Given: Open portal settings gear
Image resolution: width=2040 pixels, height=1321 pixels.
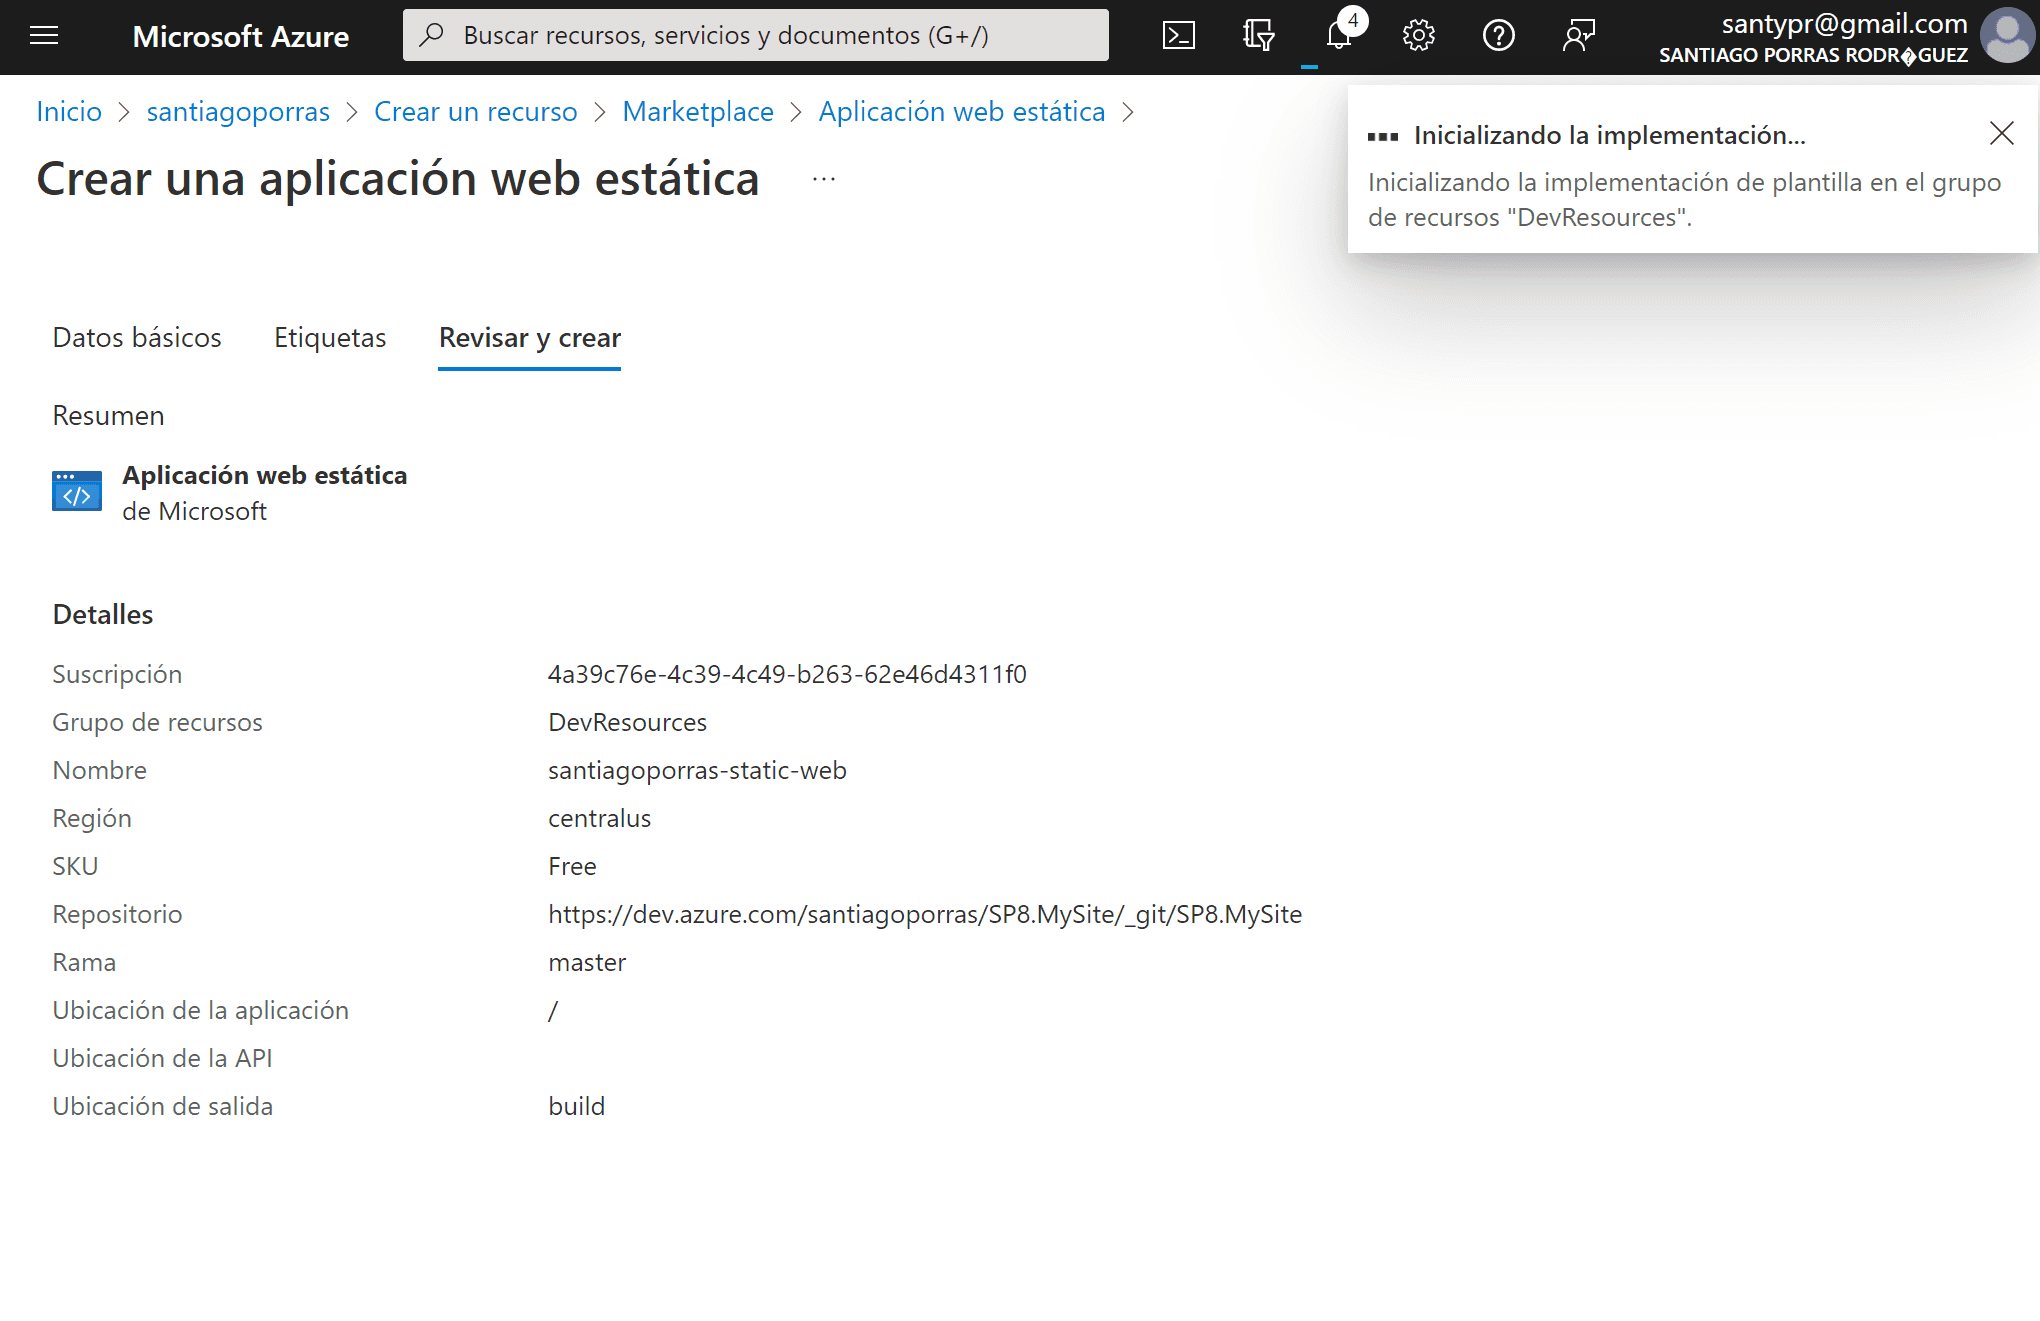Looking at the screenshot, I should point(1419,36).
